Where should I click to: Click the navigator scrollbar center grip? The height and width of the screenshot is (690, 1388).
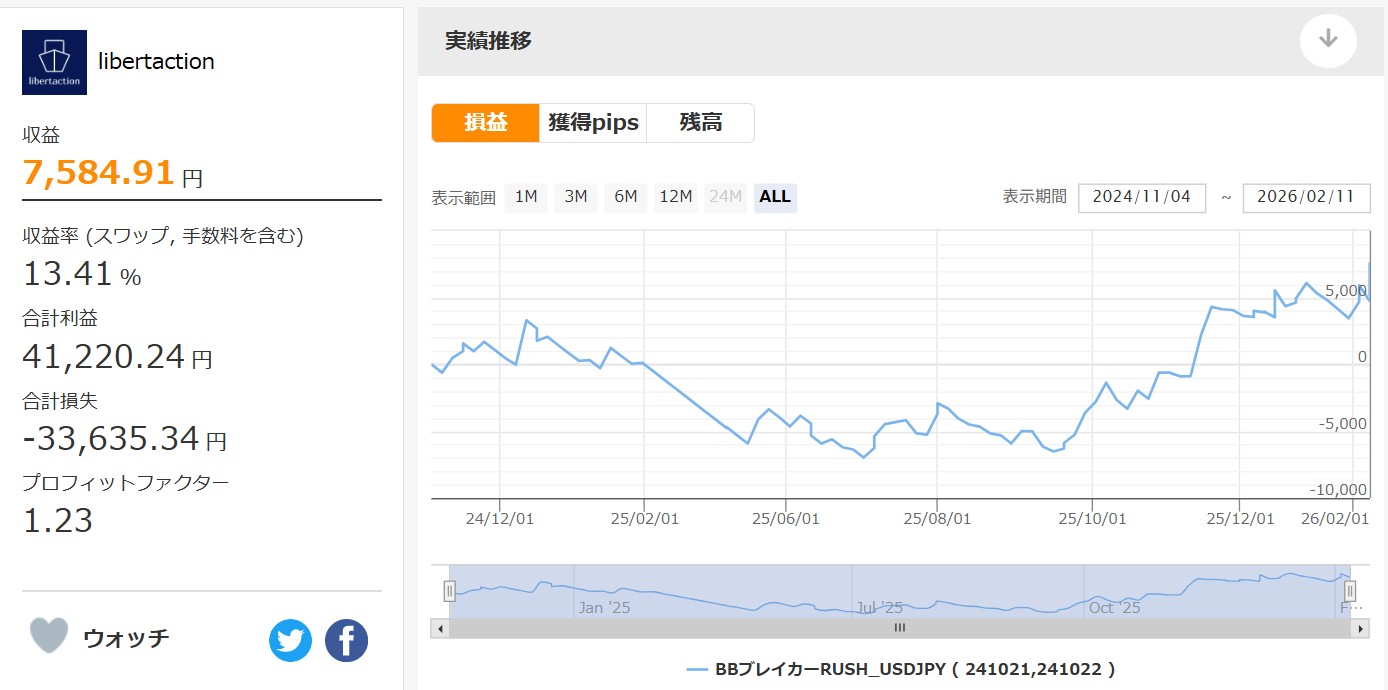click(x=899, y=628)
